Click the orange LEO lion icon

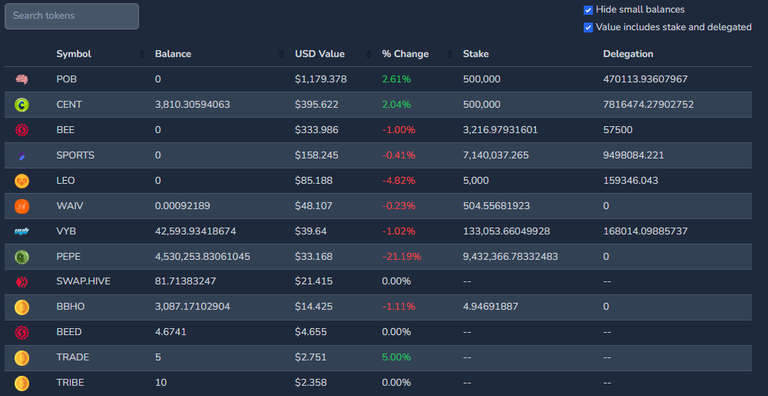click(22, 181)
